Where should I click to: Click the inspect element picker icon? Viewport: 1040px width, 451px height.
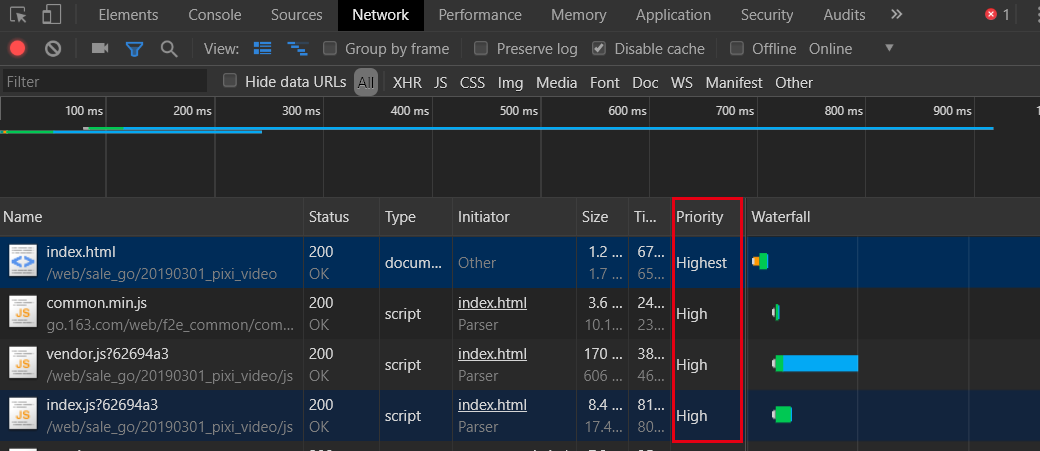point(19,15)
